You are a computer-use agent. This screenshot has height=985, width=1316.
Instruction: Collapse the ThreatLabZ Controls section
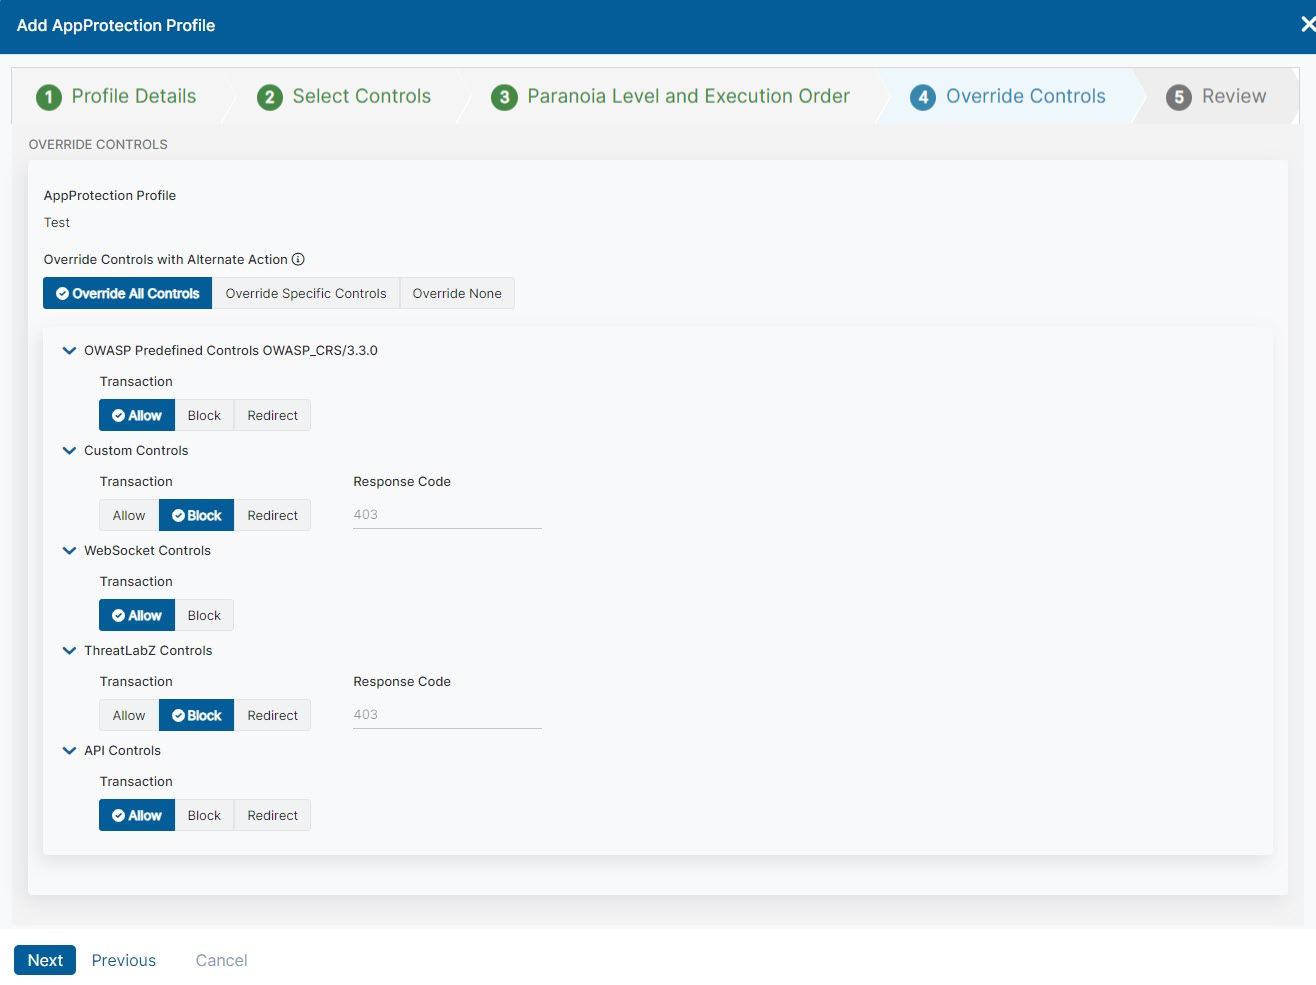(x=69, y=651)
